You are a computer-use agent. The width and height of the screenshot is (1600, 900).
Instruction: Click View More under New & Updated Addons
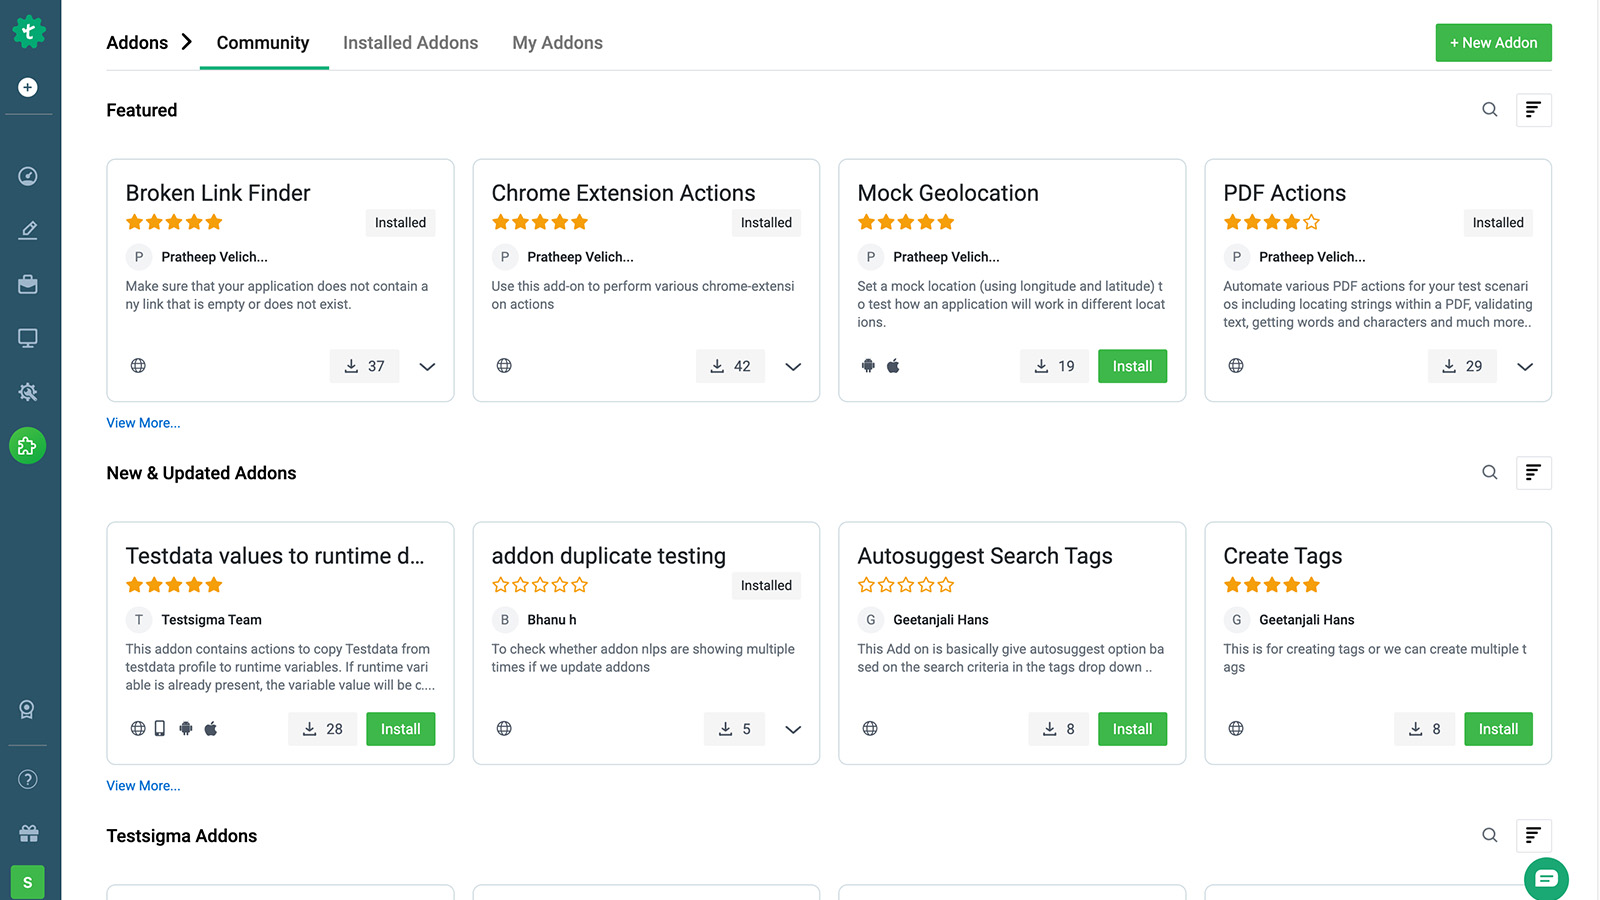(144, 786)
